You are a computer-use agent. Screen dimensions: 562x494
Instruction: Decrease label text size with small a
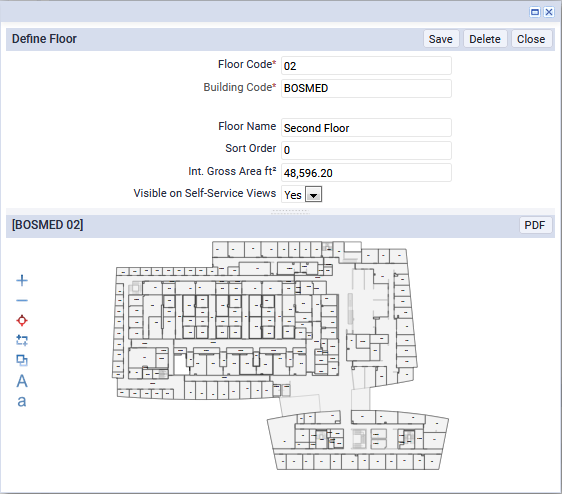[22, 401]
